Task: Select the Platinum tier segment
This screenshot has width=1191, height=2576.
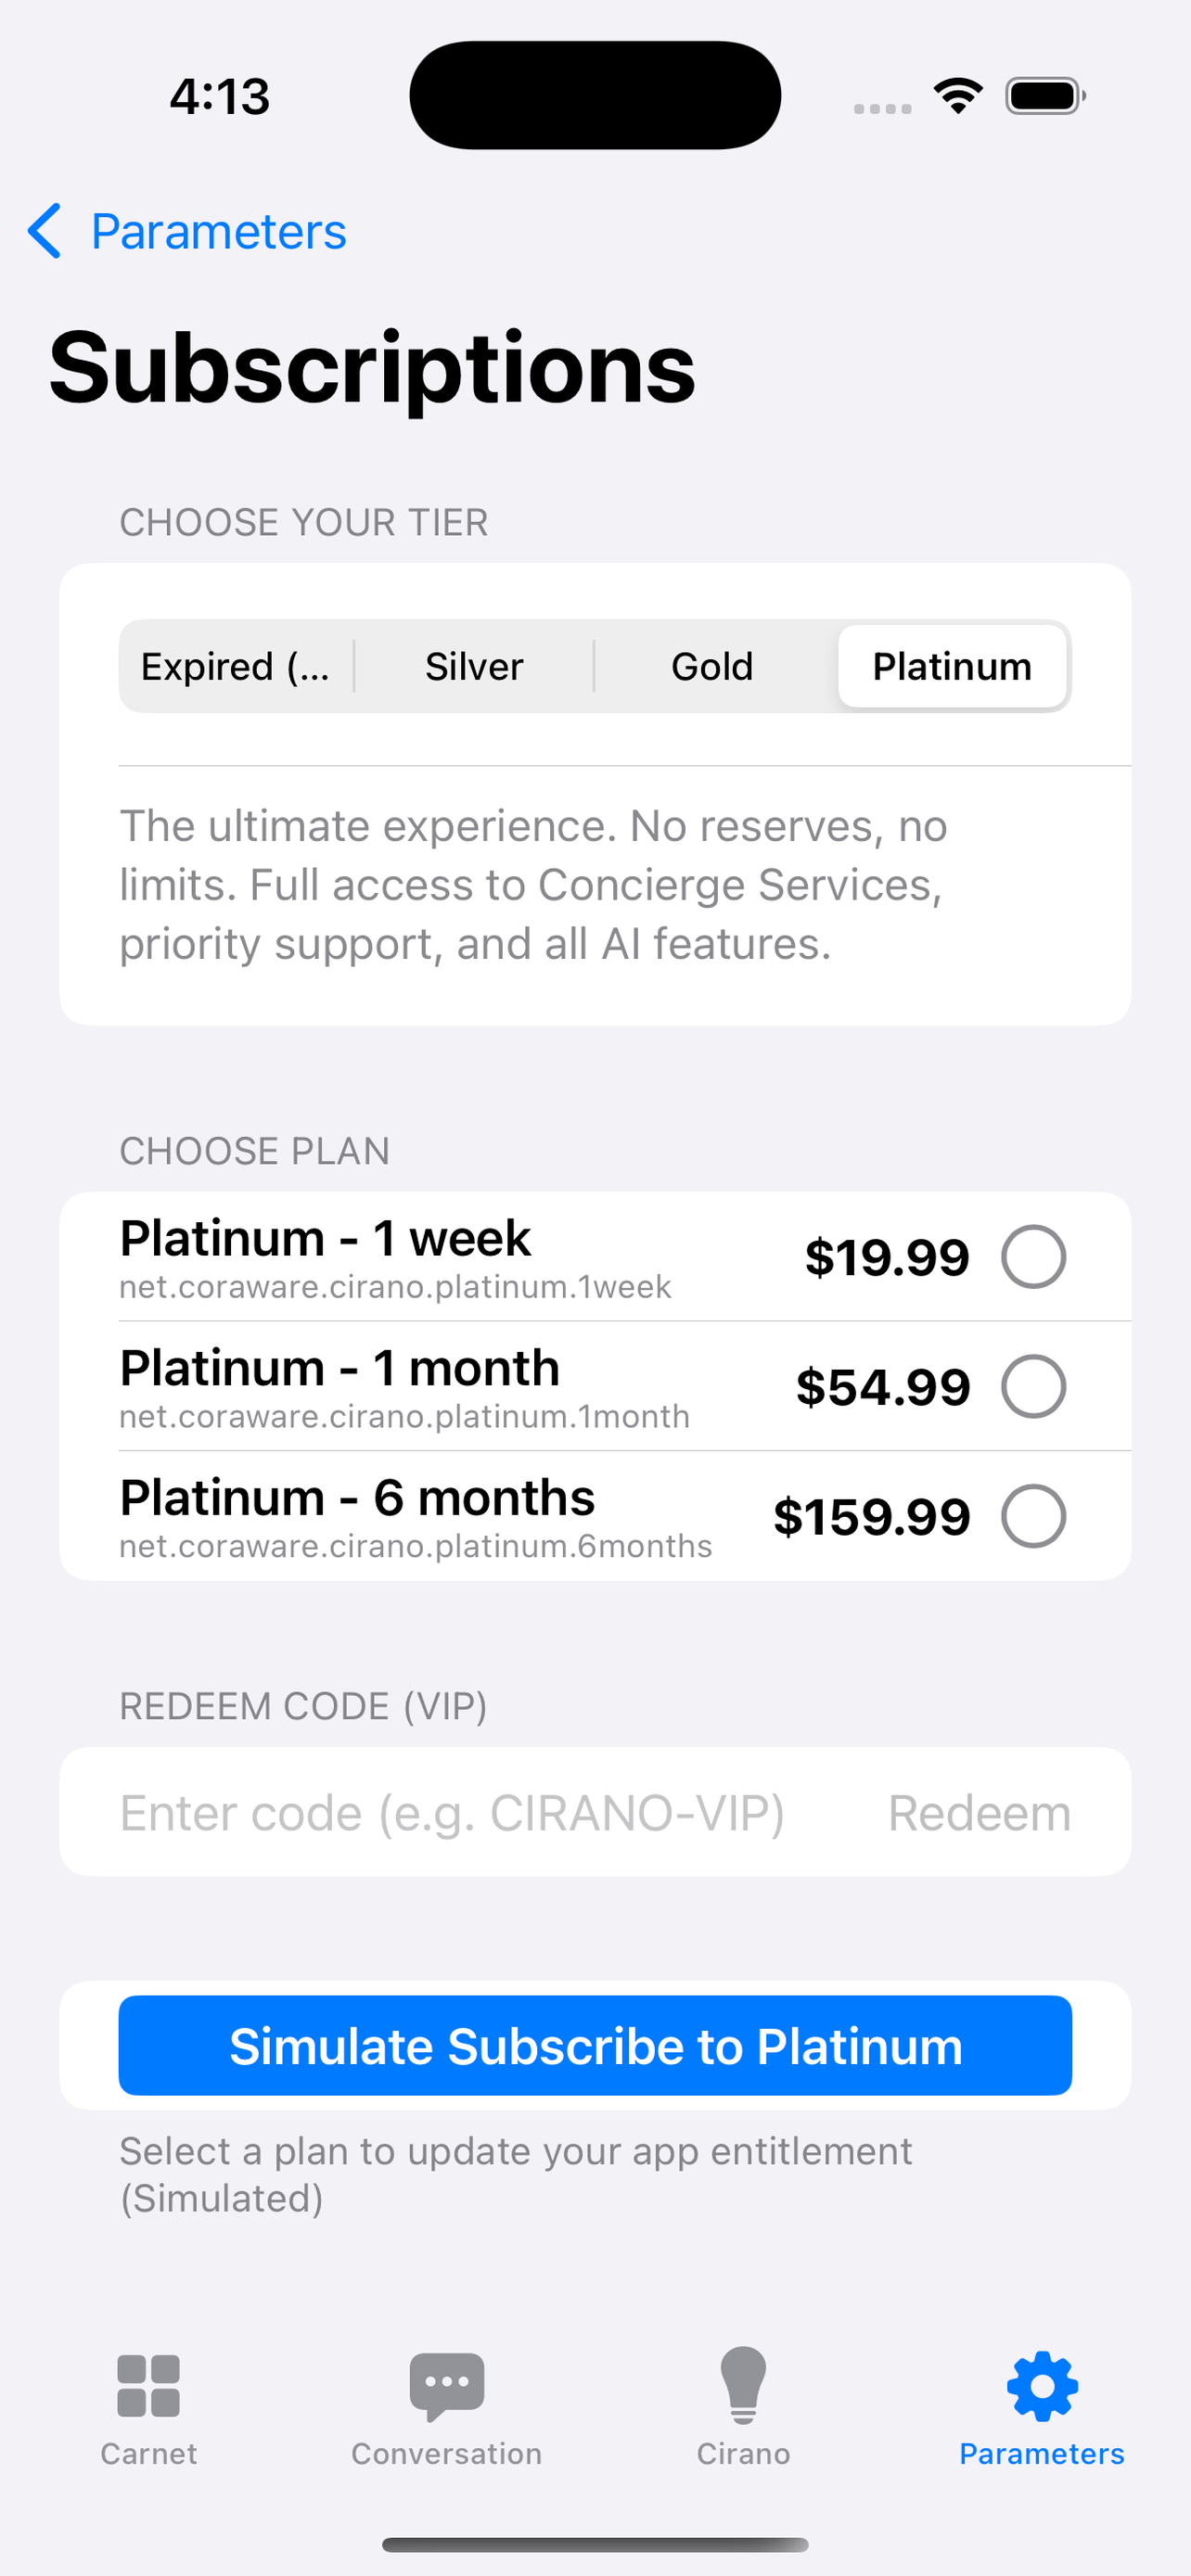Action: click(x=951, y=666)
